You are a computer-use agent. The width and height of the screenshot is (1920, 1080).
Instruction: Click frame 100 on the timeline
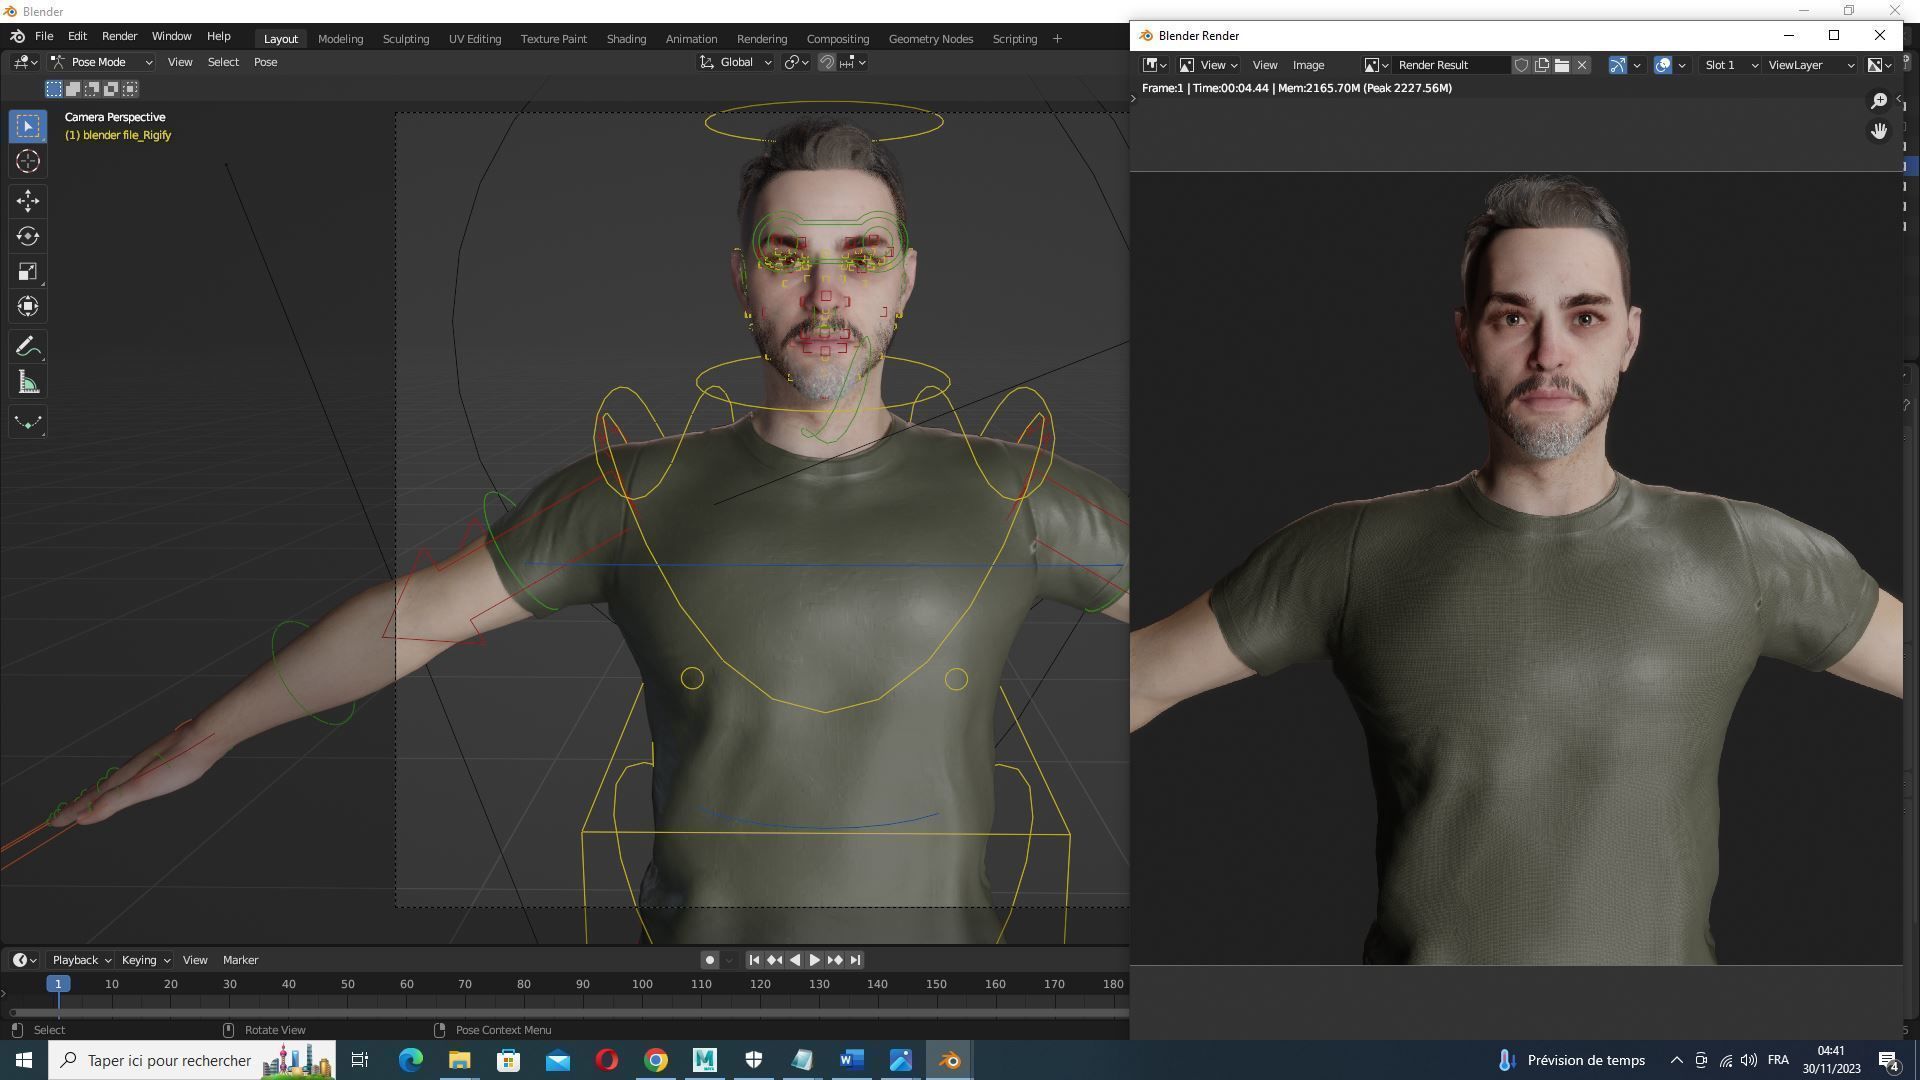pos(642,985)
